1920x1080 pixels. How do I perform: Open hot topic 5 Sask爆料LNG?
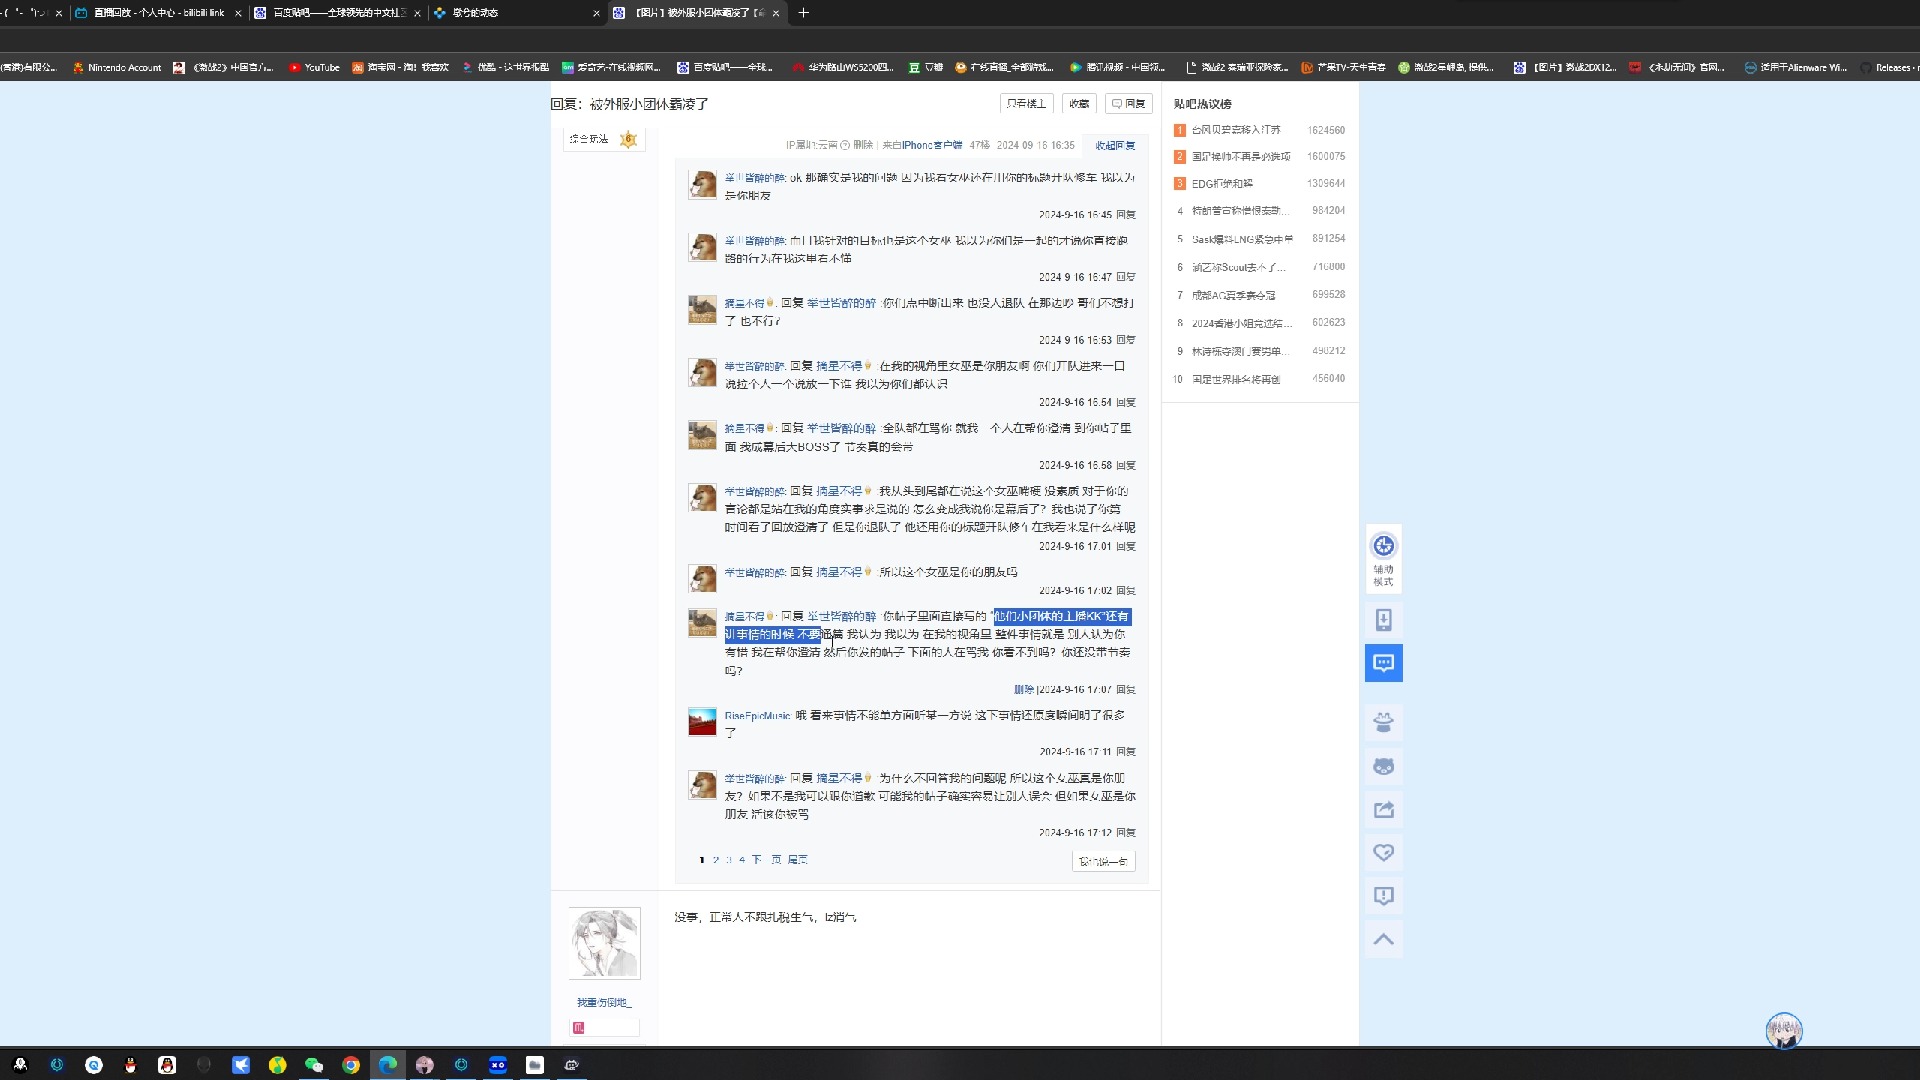coord(1242,239)
